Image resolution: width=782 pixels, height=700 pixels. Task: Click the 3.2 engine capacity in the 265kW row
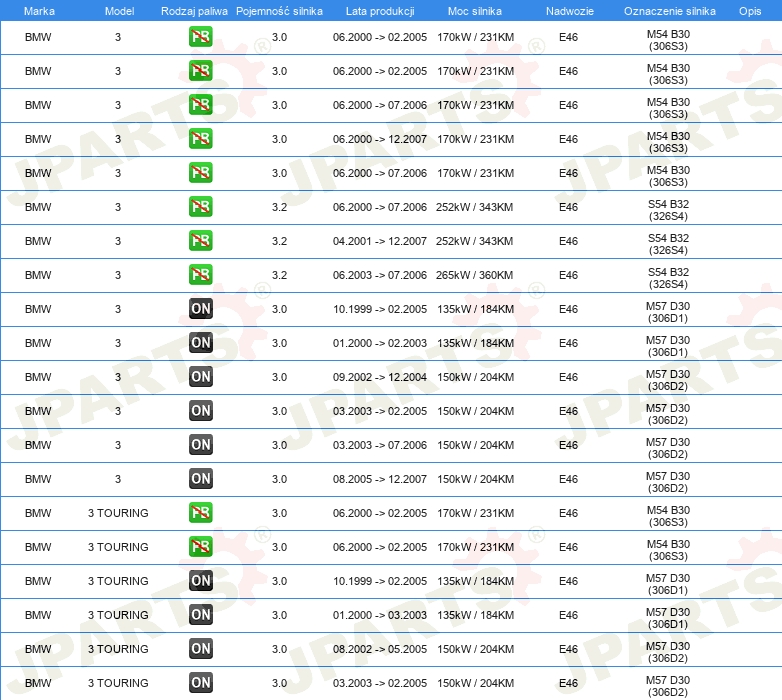279,275
